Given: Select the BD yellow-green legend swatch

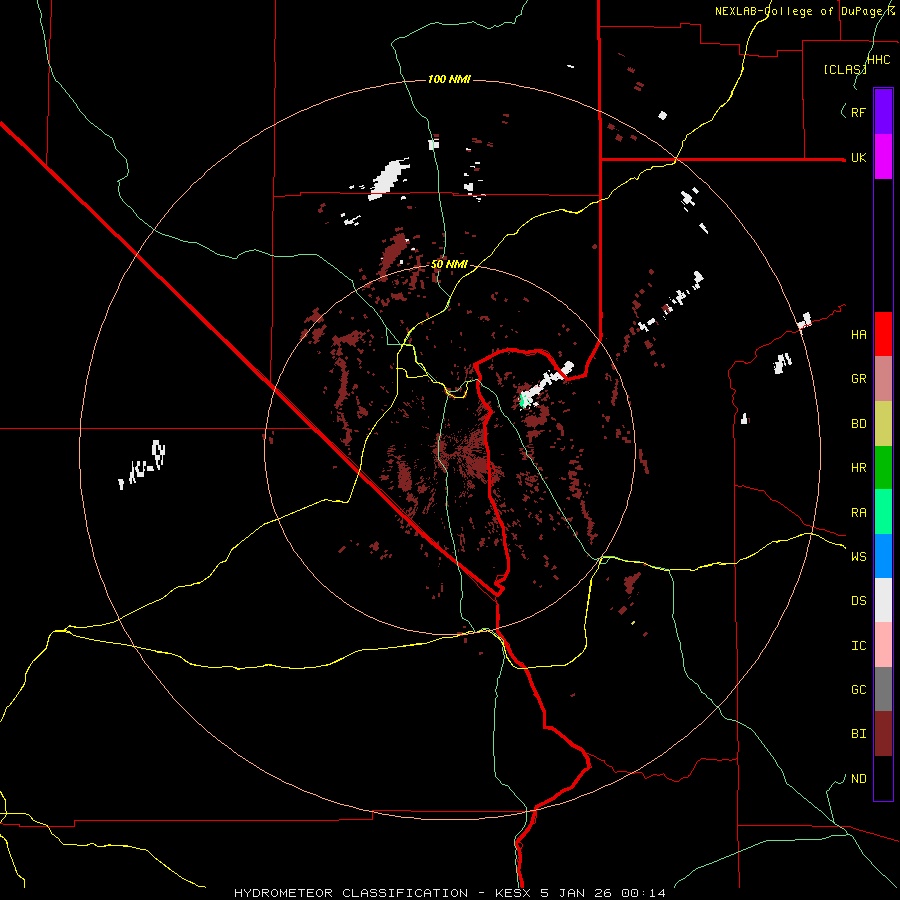Looking at the screenshot, I should click(x=883, y=423).
